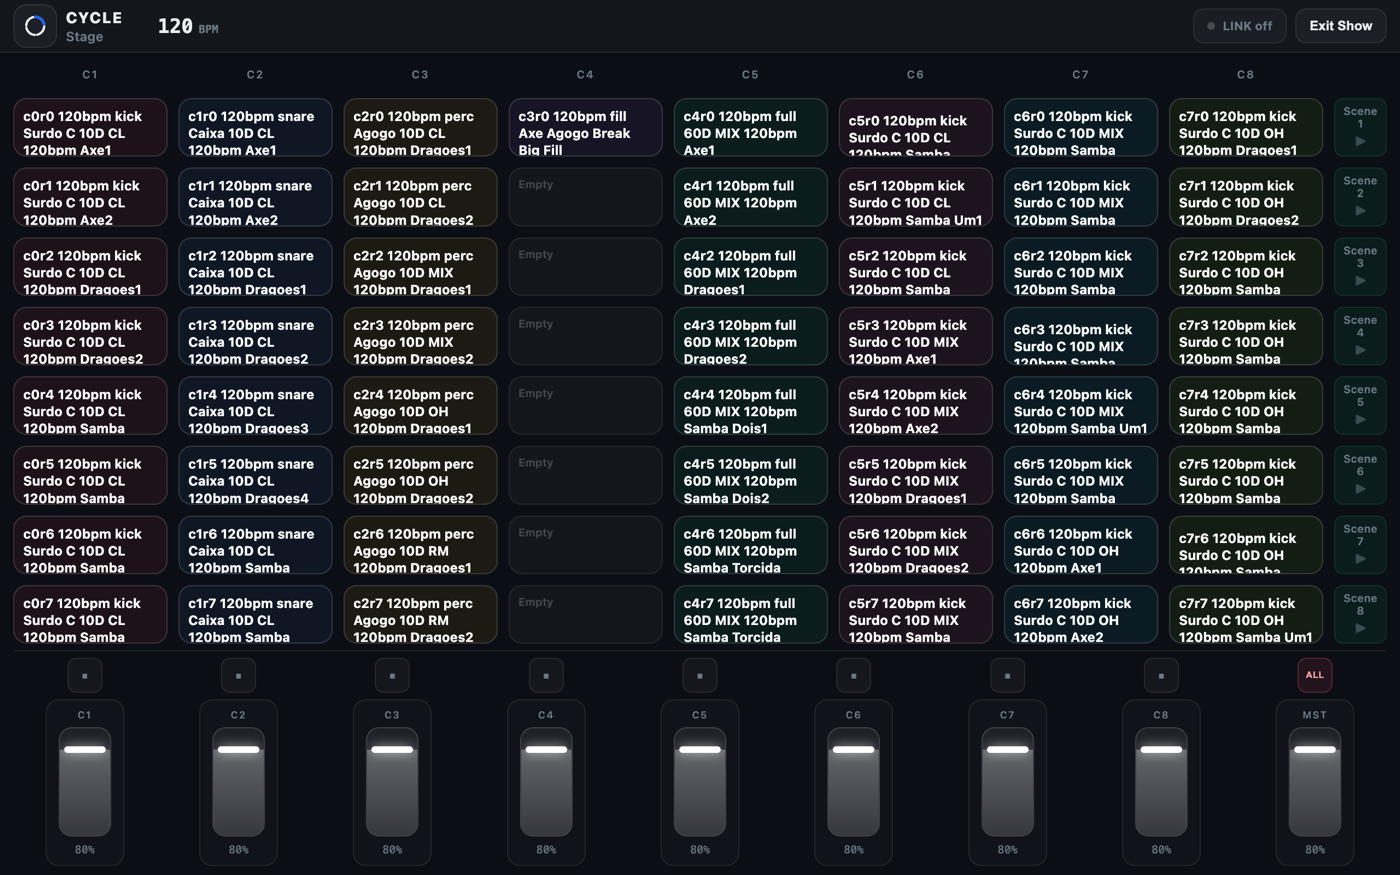Stop channel C1 with its stop button
1400x875 pixels.
pyautogui.click(x=85, y=676)
